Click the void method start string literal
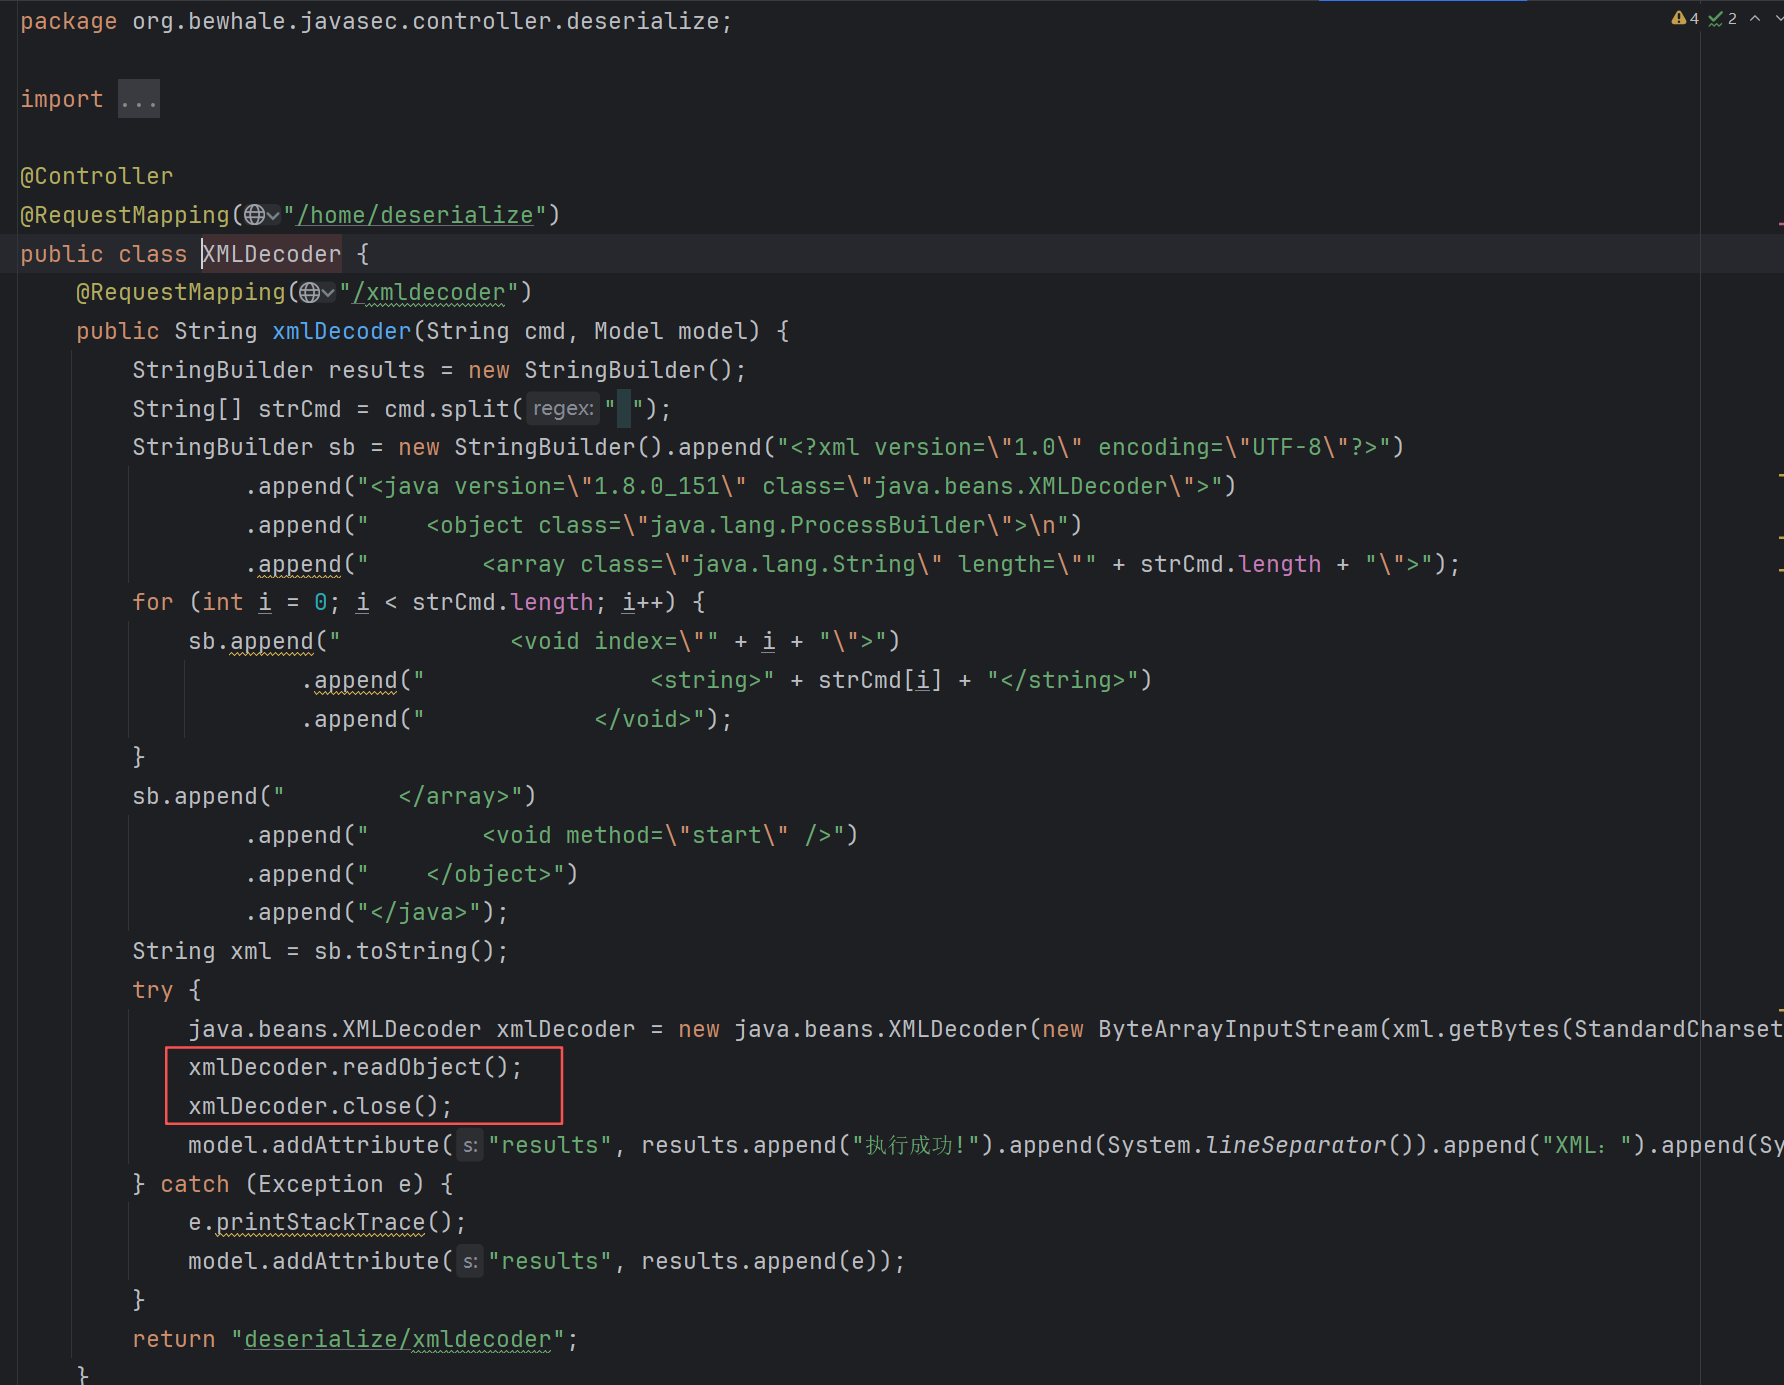 pos(602,835)
